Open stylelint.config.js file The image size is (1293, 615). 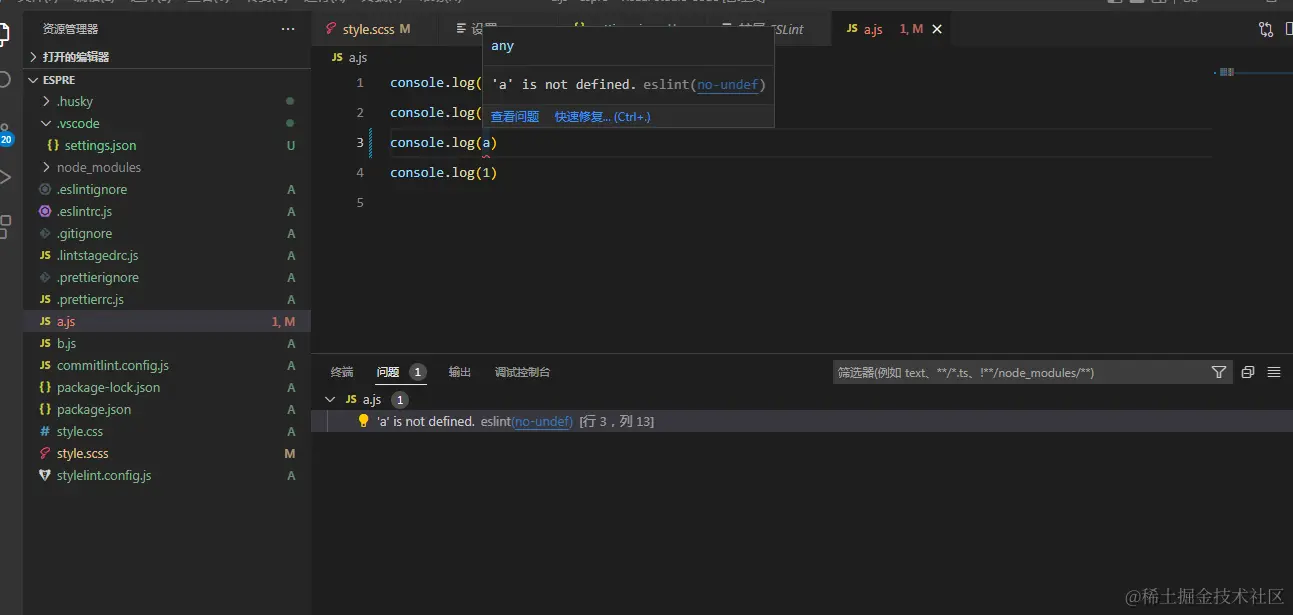(x=104, y=475)
